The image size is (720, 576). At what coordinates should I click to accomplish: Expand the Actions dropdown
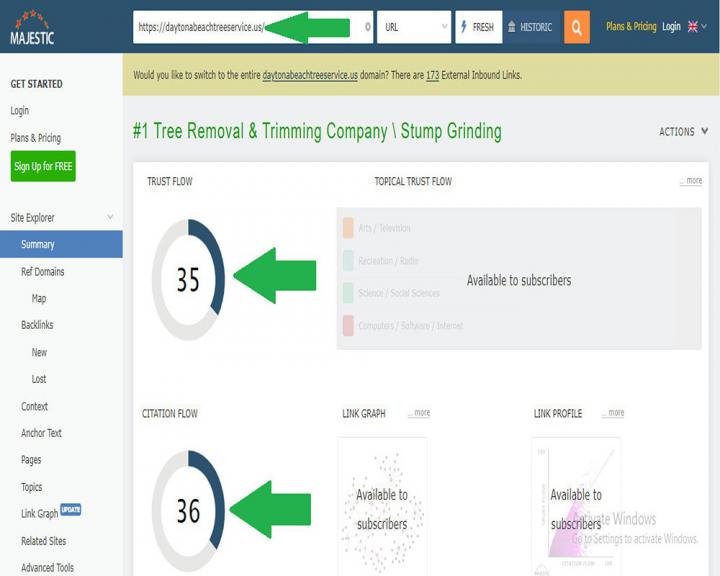tap(684, 132)
